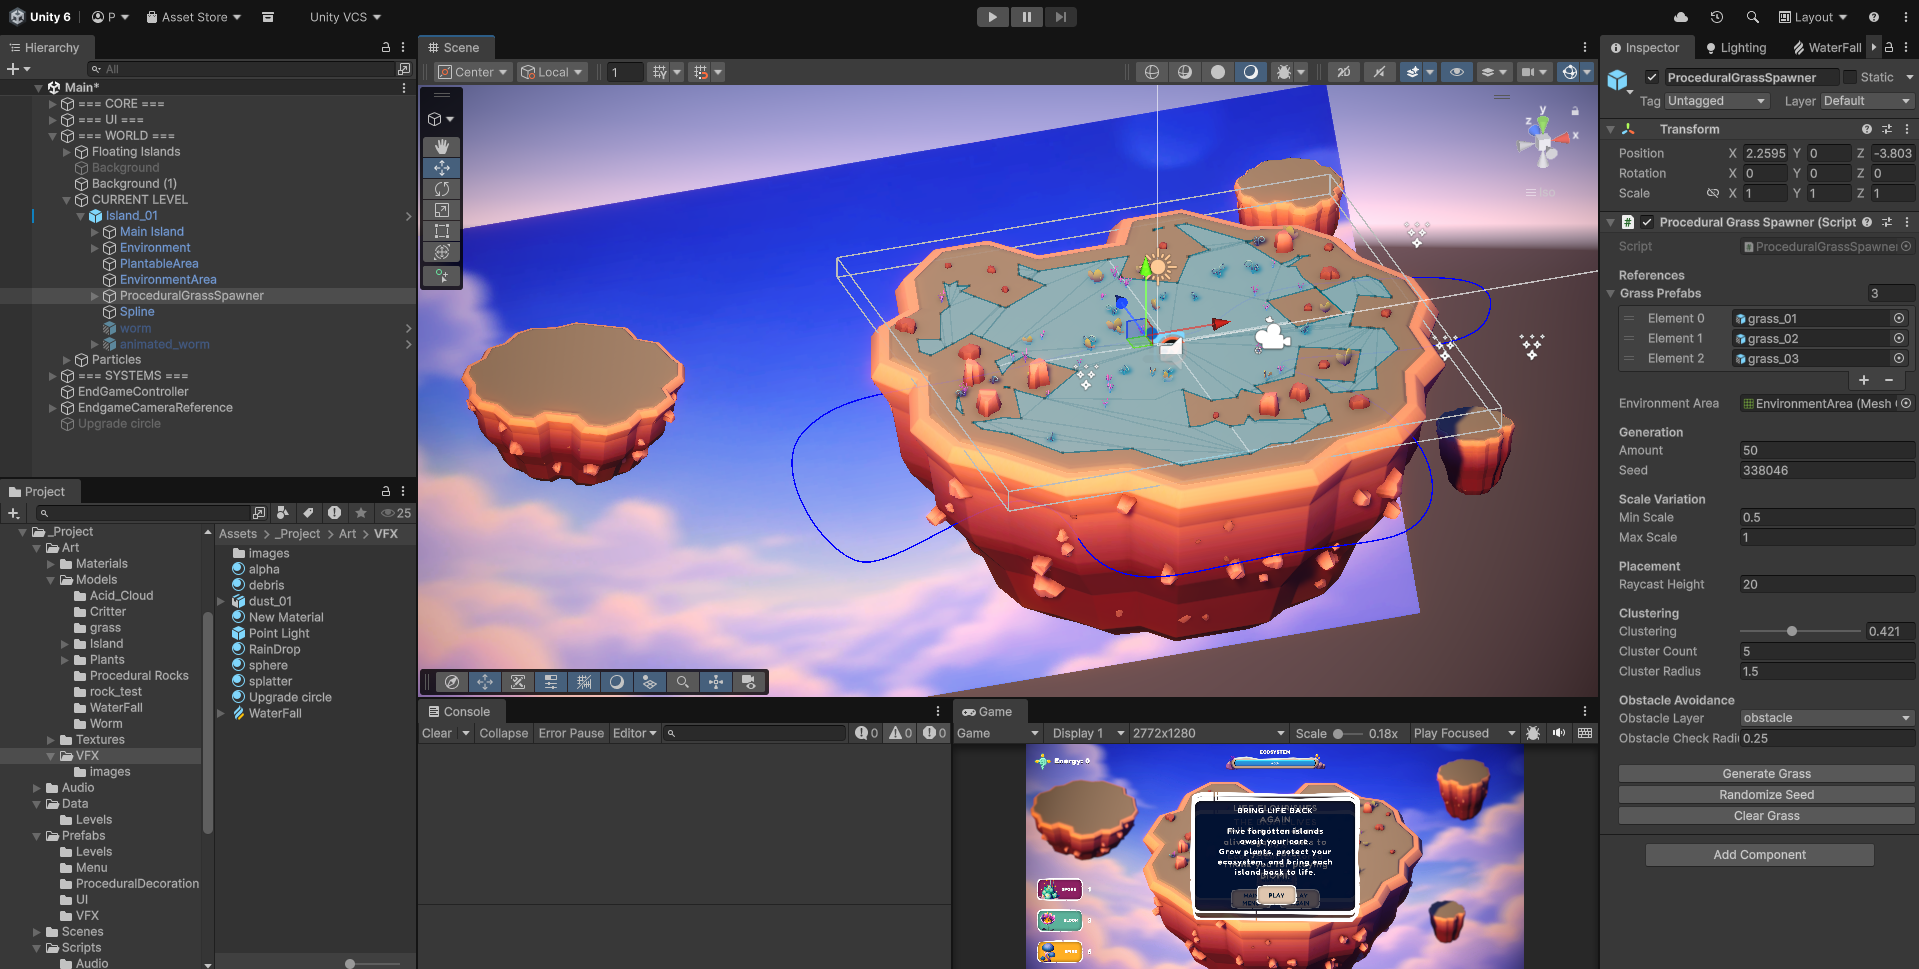Screen dimensions: 1919x969
Task: Open the Obstacle Layer dropdown
Action: 1827,718
